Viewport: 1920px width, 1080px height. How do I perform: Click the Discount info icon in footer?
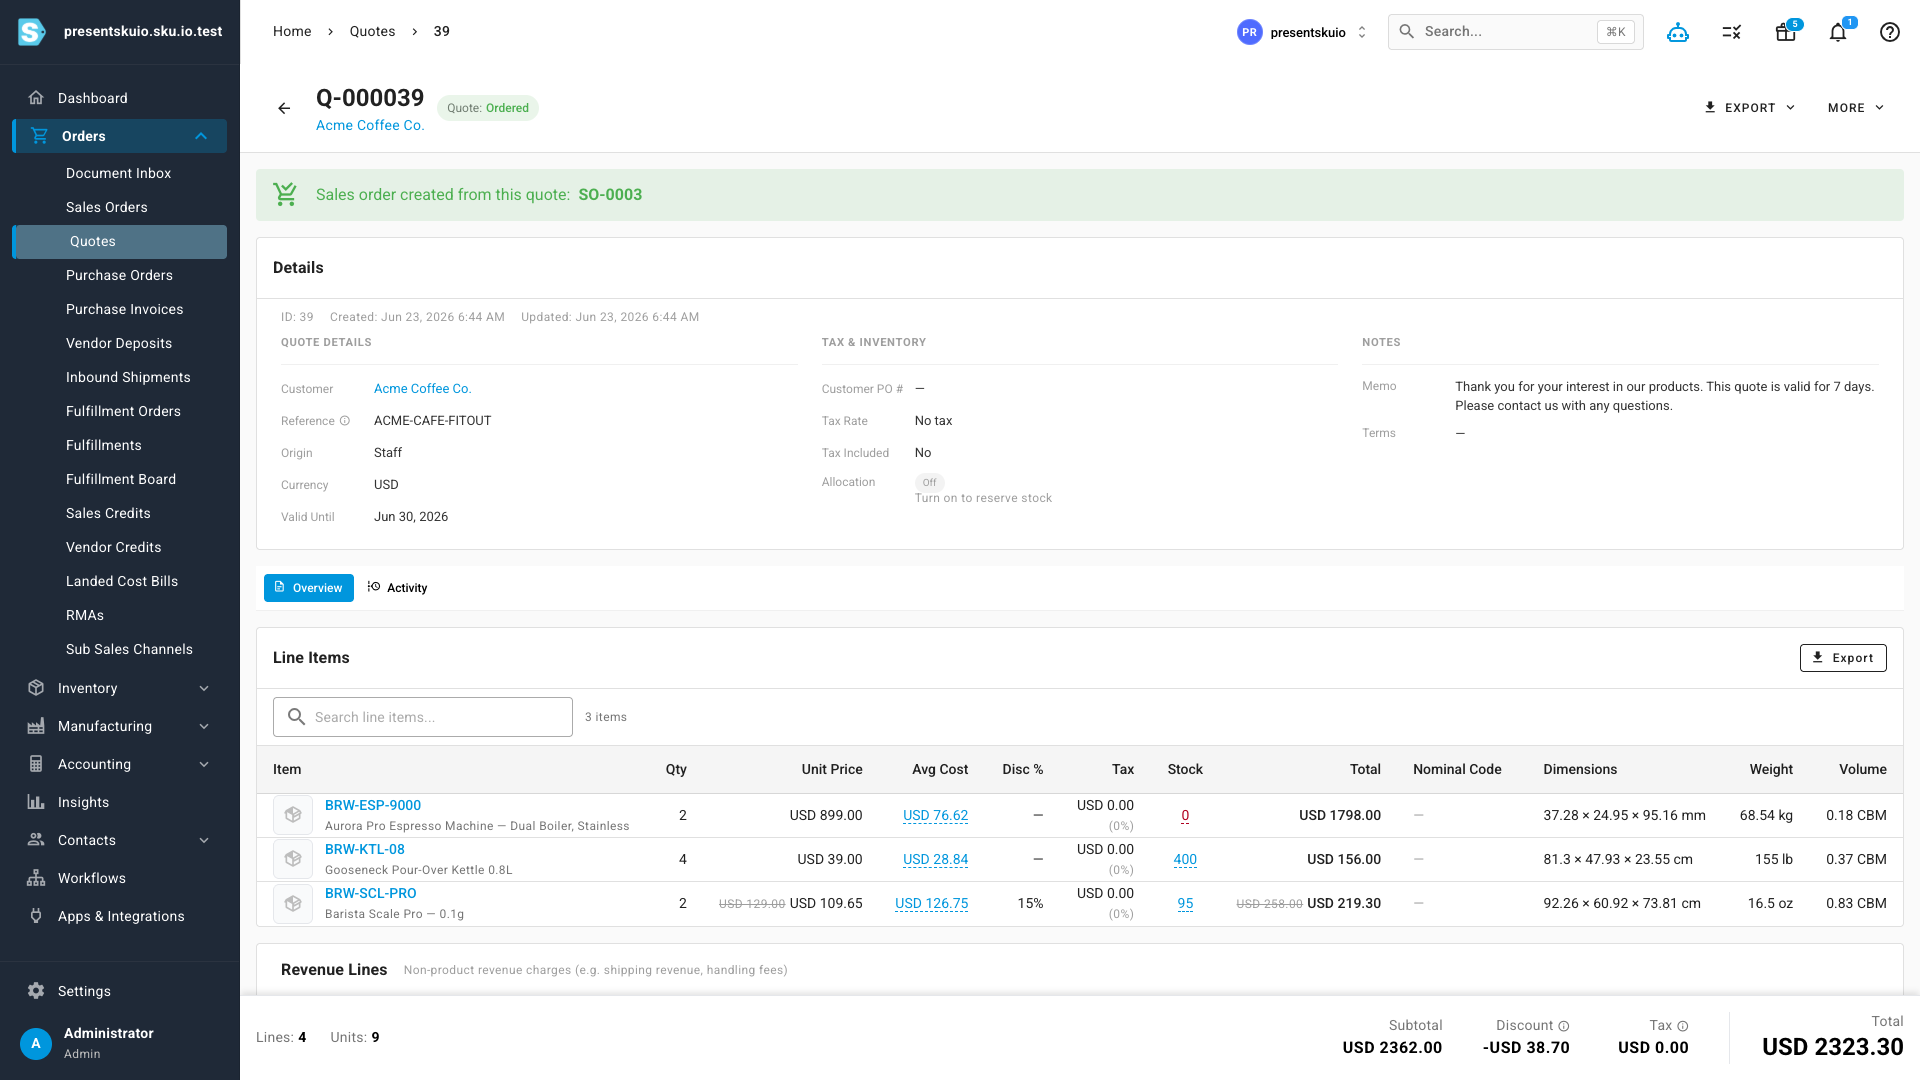1564,1026
